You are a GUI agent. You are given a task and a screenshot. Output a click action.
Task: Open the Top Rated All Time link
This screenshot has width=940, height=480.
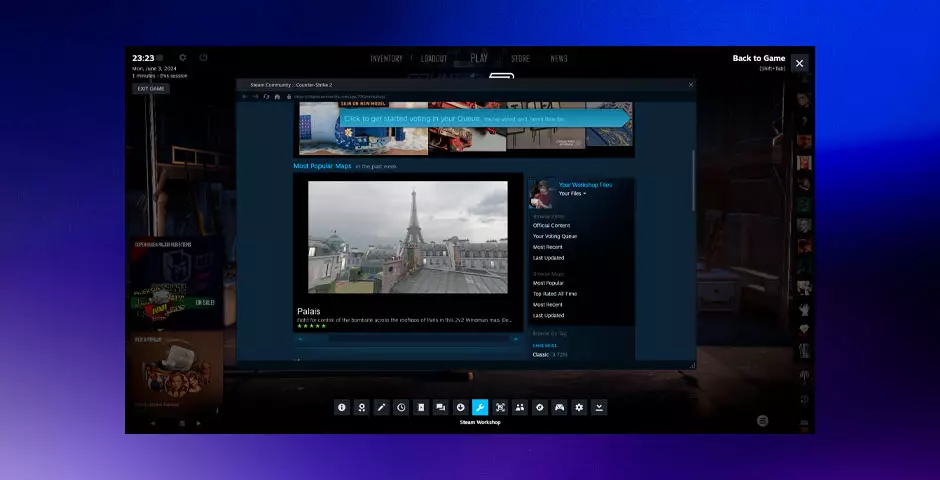tap(555, 294)
